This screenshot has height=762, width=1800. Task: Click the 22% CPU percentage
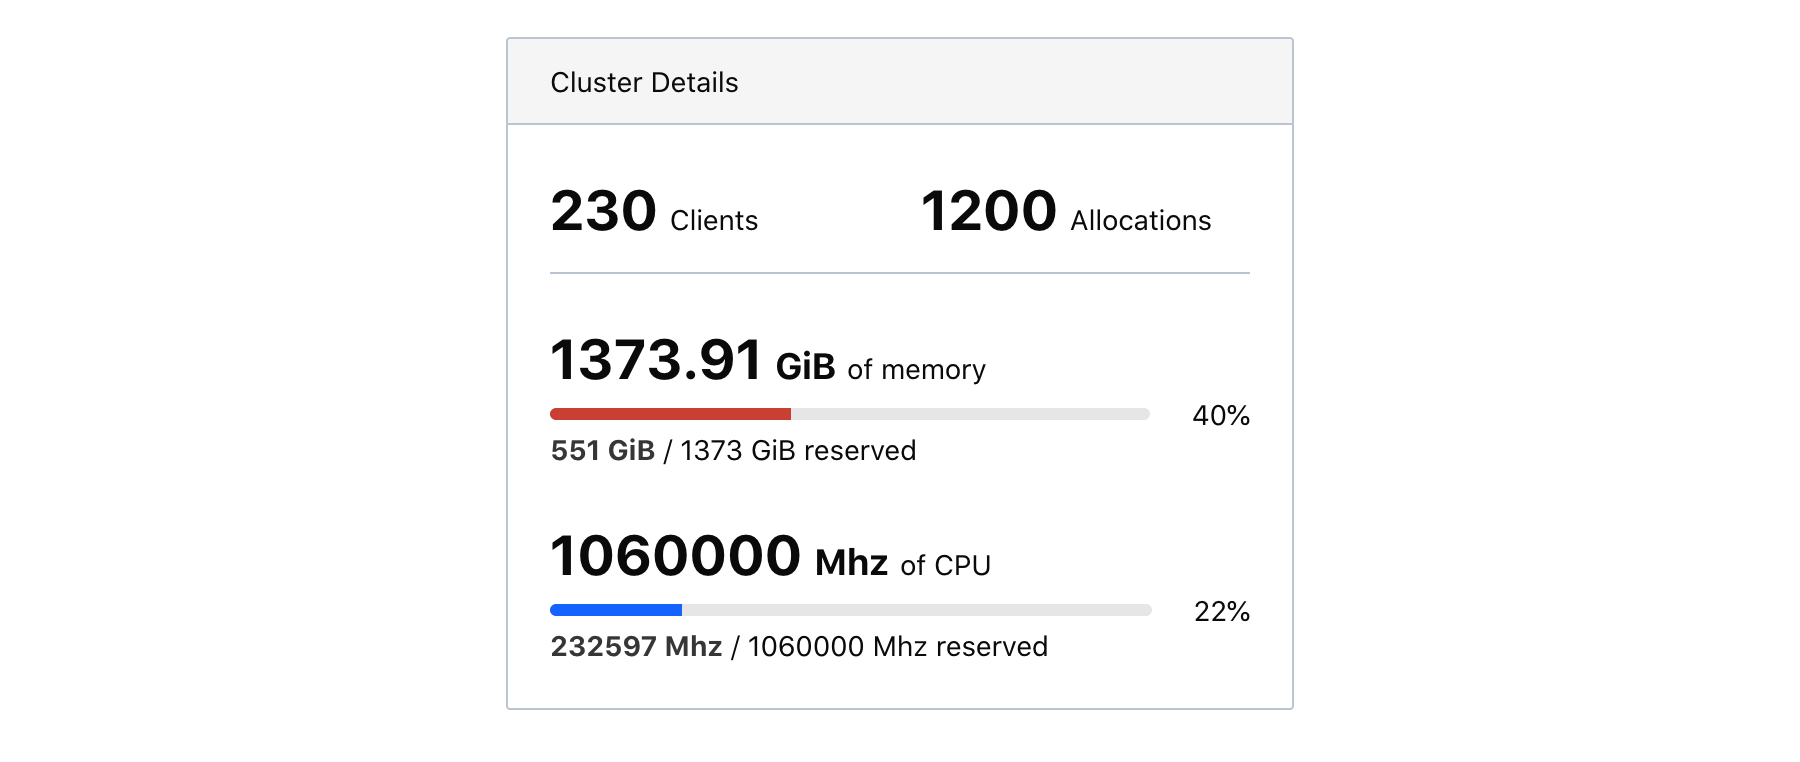pyautogui.click(x=1221, y=612)
